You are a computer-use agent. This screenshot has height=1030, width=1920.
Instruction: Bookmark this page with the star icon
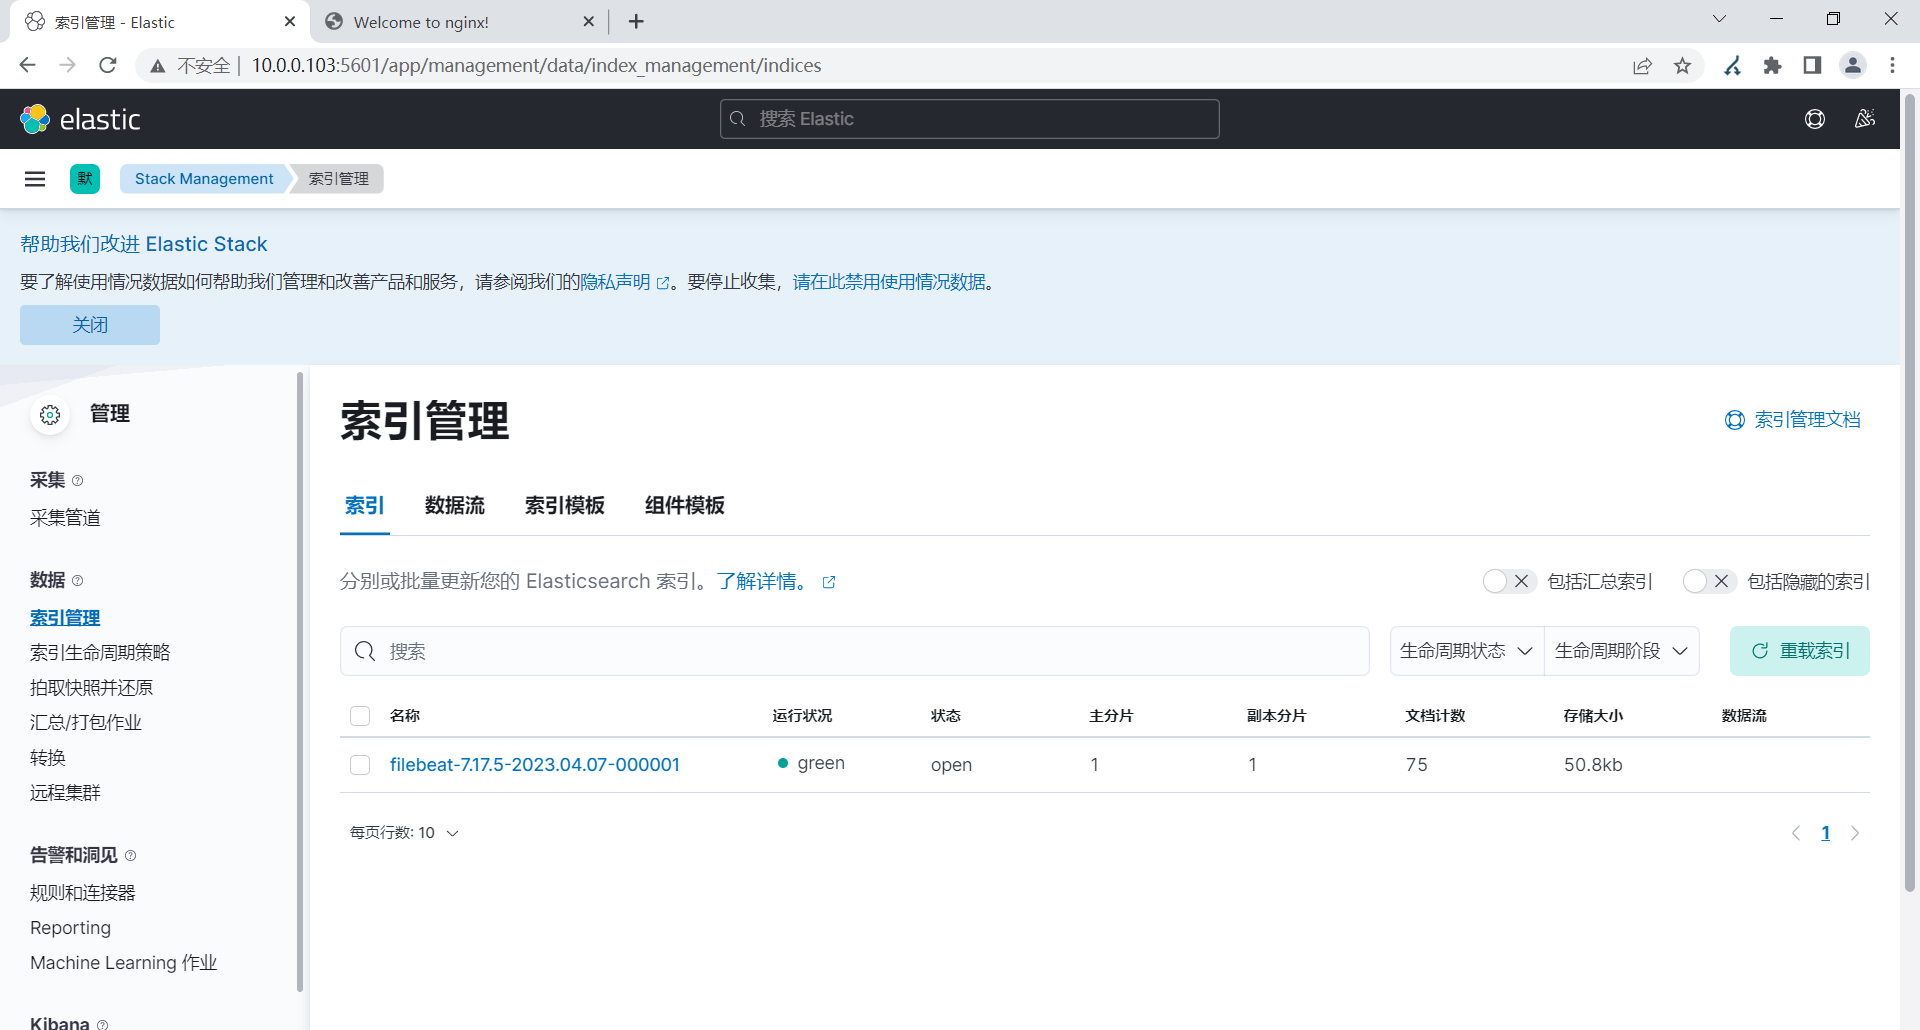(x=1683, y=65)
